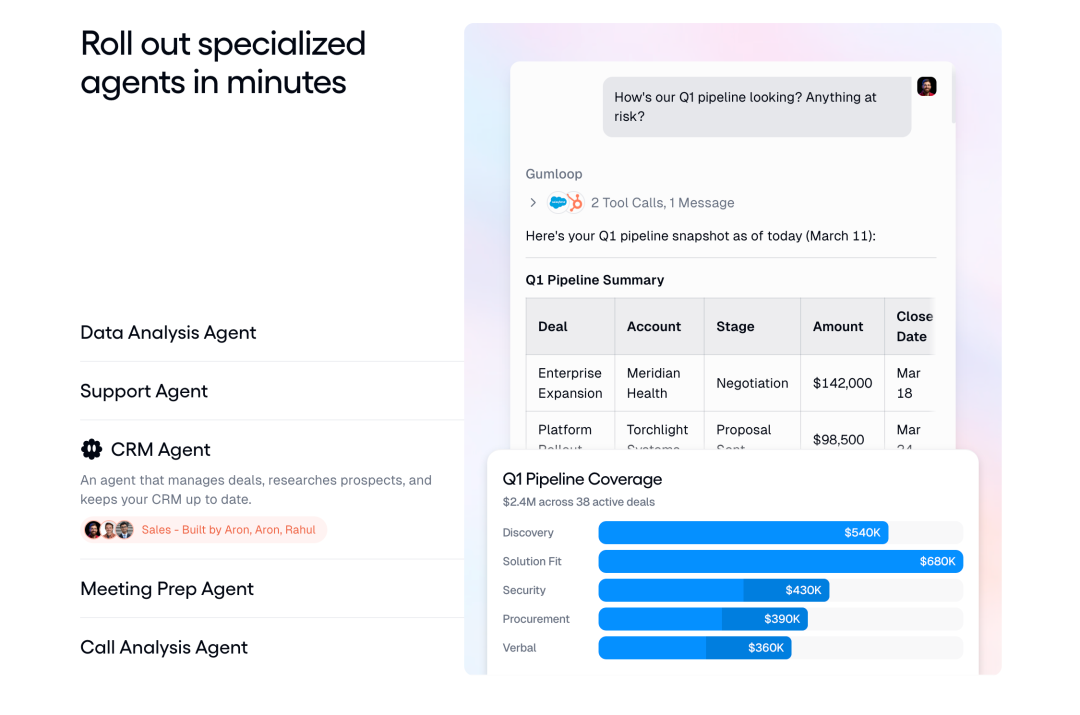Click the user avatar beside the chat message
The height and width of the screenshot is (715, 1080).
click(x=927, y=87)
